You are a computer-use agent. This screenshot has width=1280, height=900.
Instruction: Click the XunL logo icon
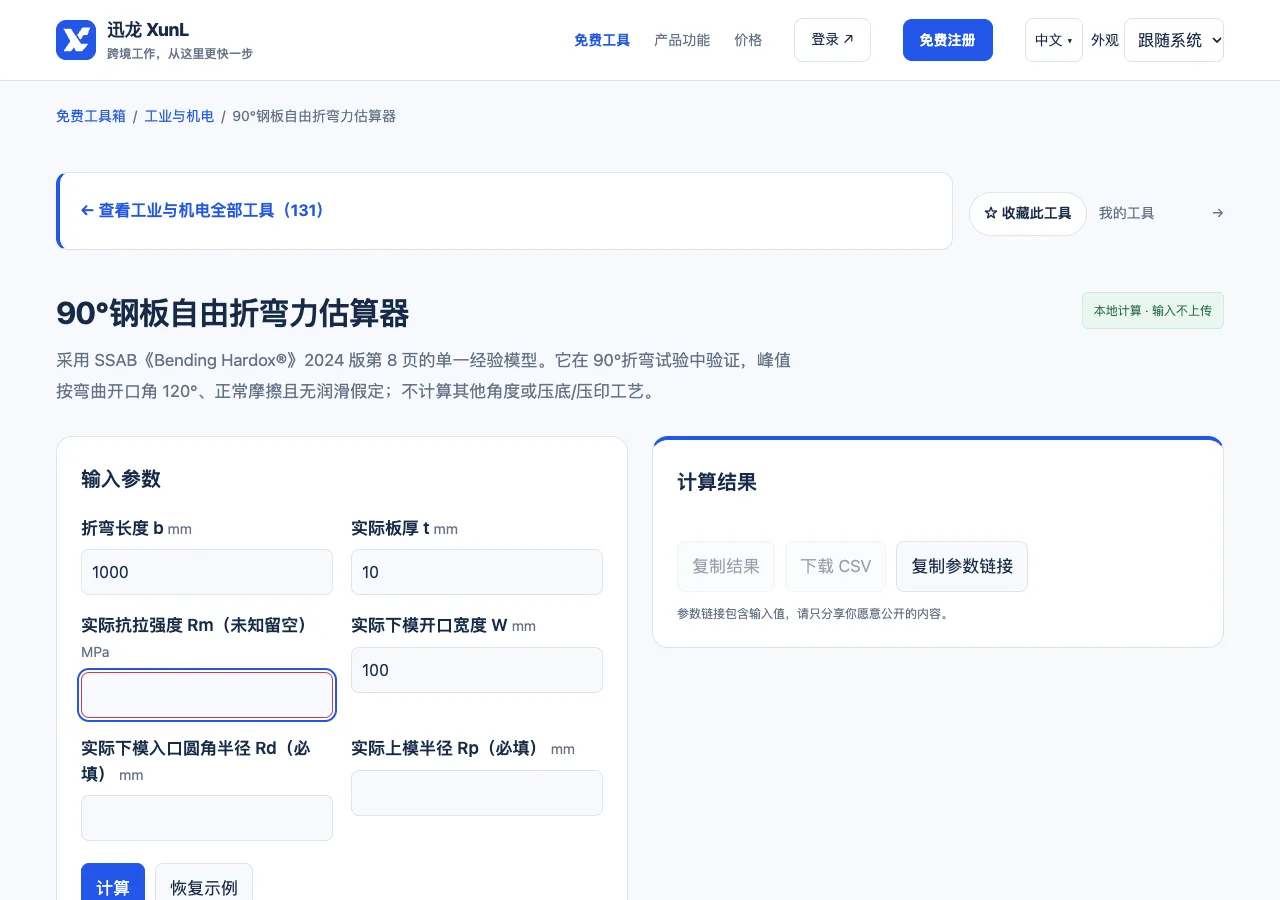(76, 40)
